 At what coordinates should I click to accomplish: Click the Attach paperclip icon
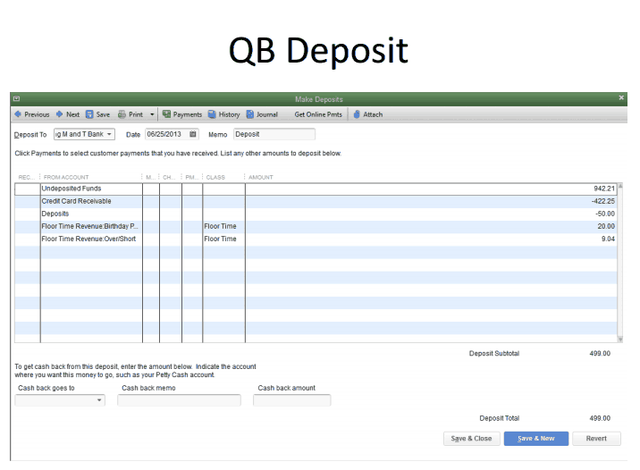(356, 114)
